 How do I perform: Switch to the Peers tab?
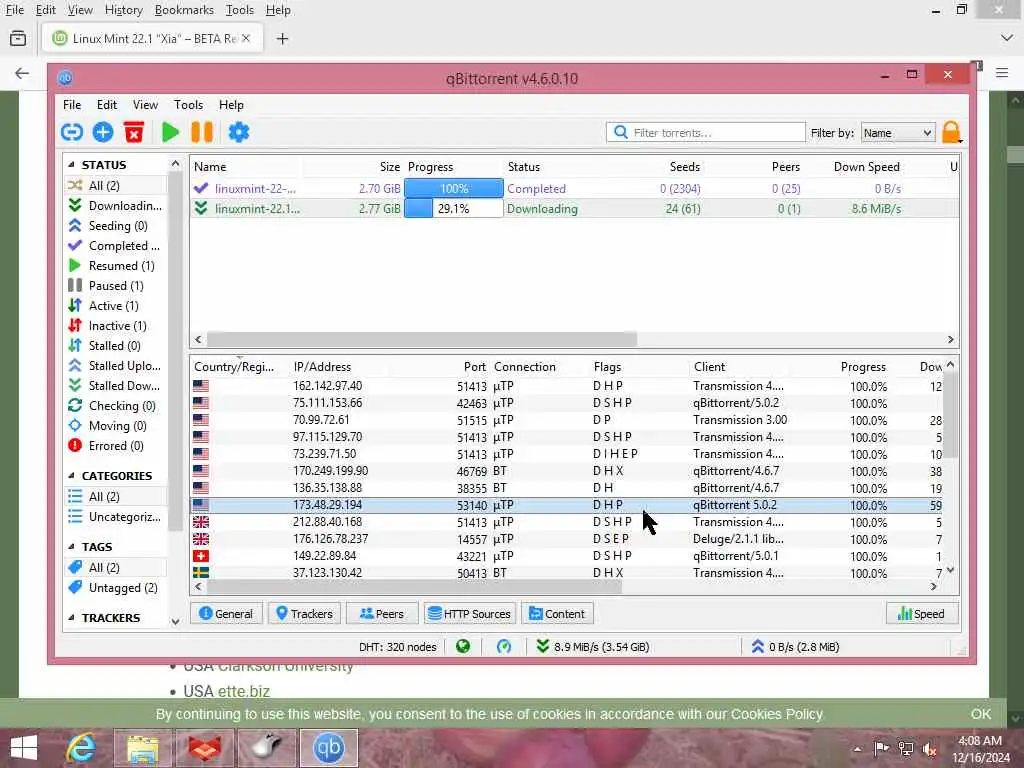coord(382,614)
